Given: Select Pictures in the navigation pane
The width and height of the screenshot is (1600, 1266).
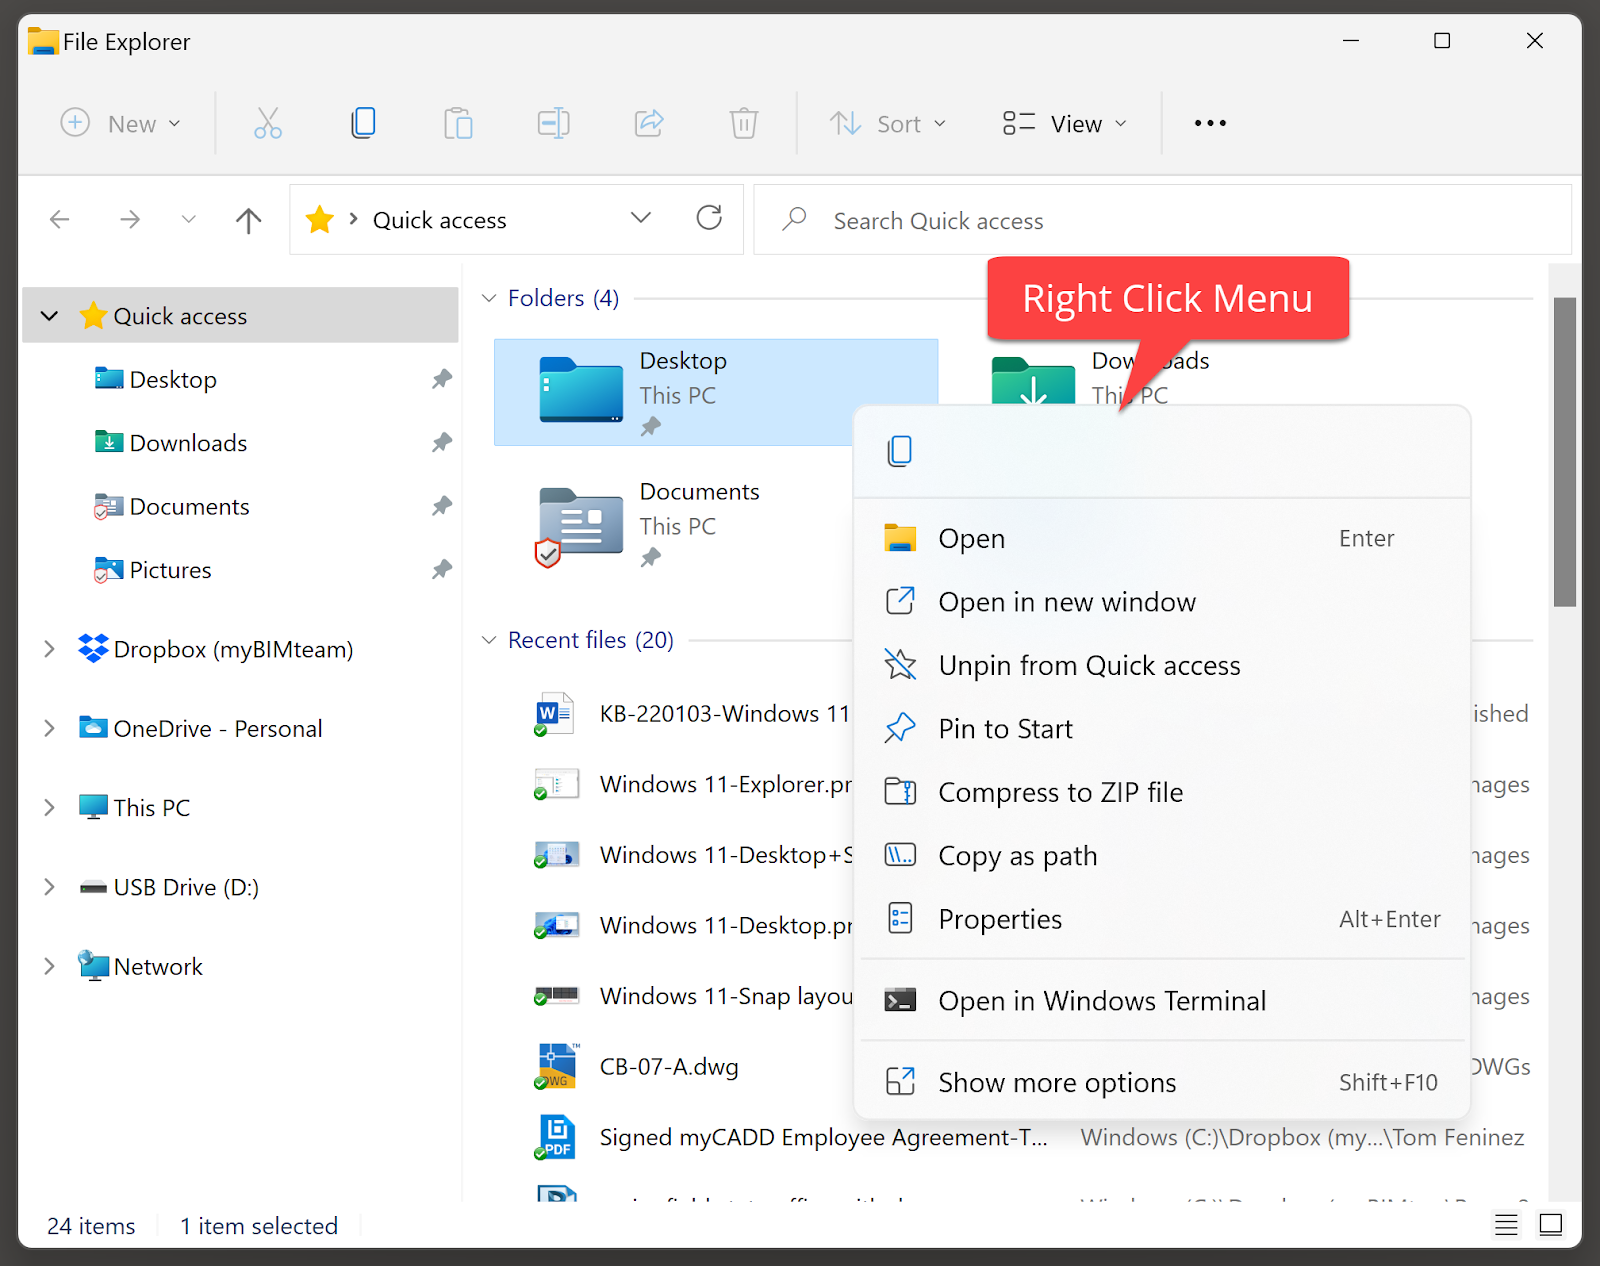Looking at the screenshot, I should click(x=170, y=570).
